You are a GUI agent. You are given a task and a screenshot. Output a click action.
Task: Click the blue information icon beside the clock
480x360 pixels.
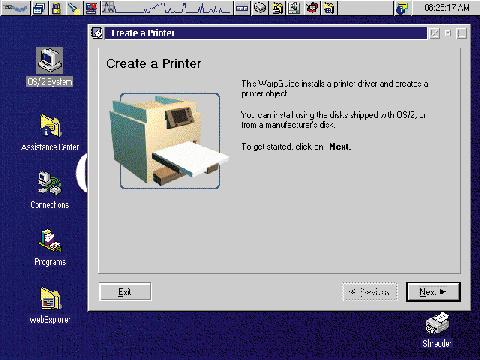pyautogui.click(x=402, y=8)
